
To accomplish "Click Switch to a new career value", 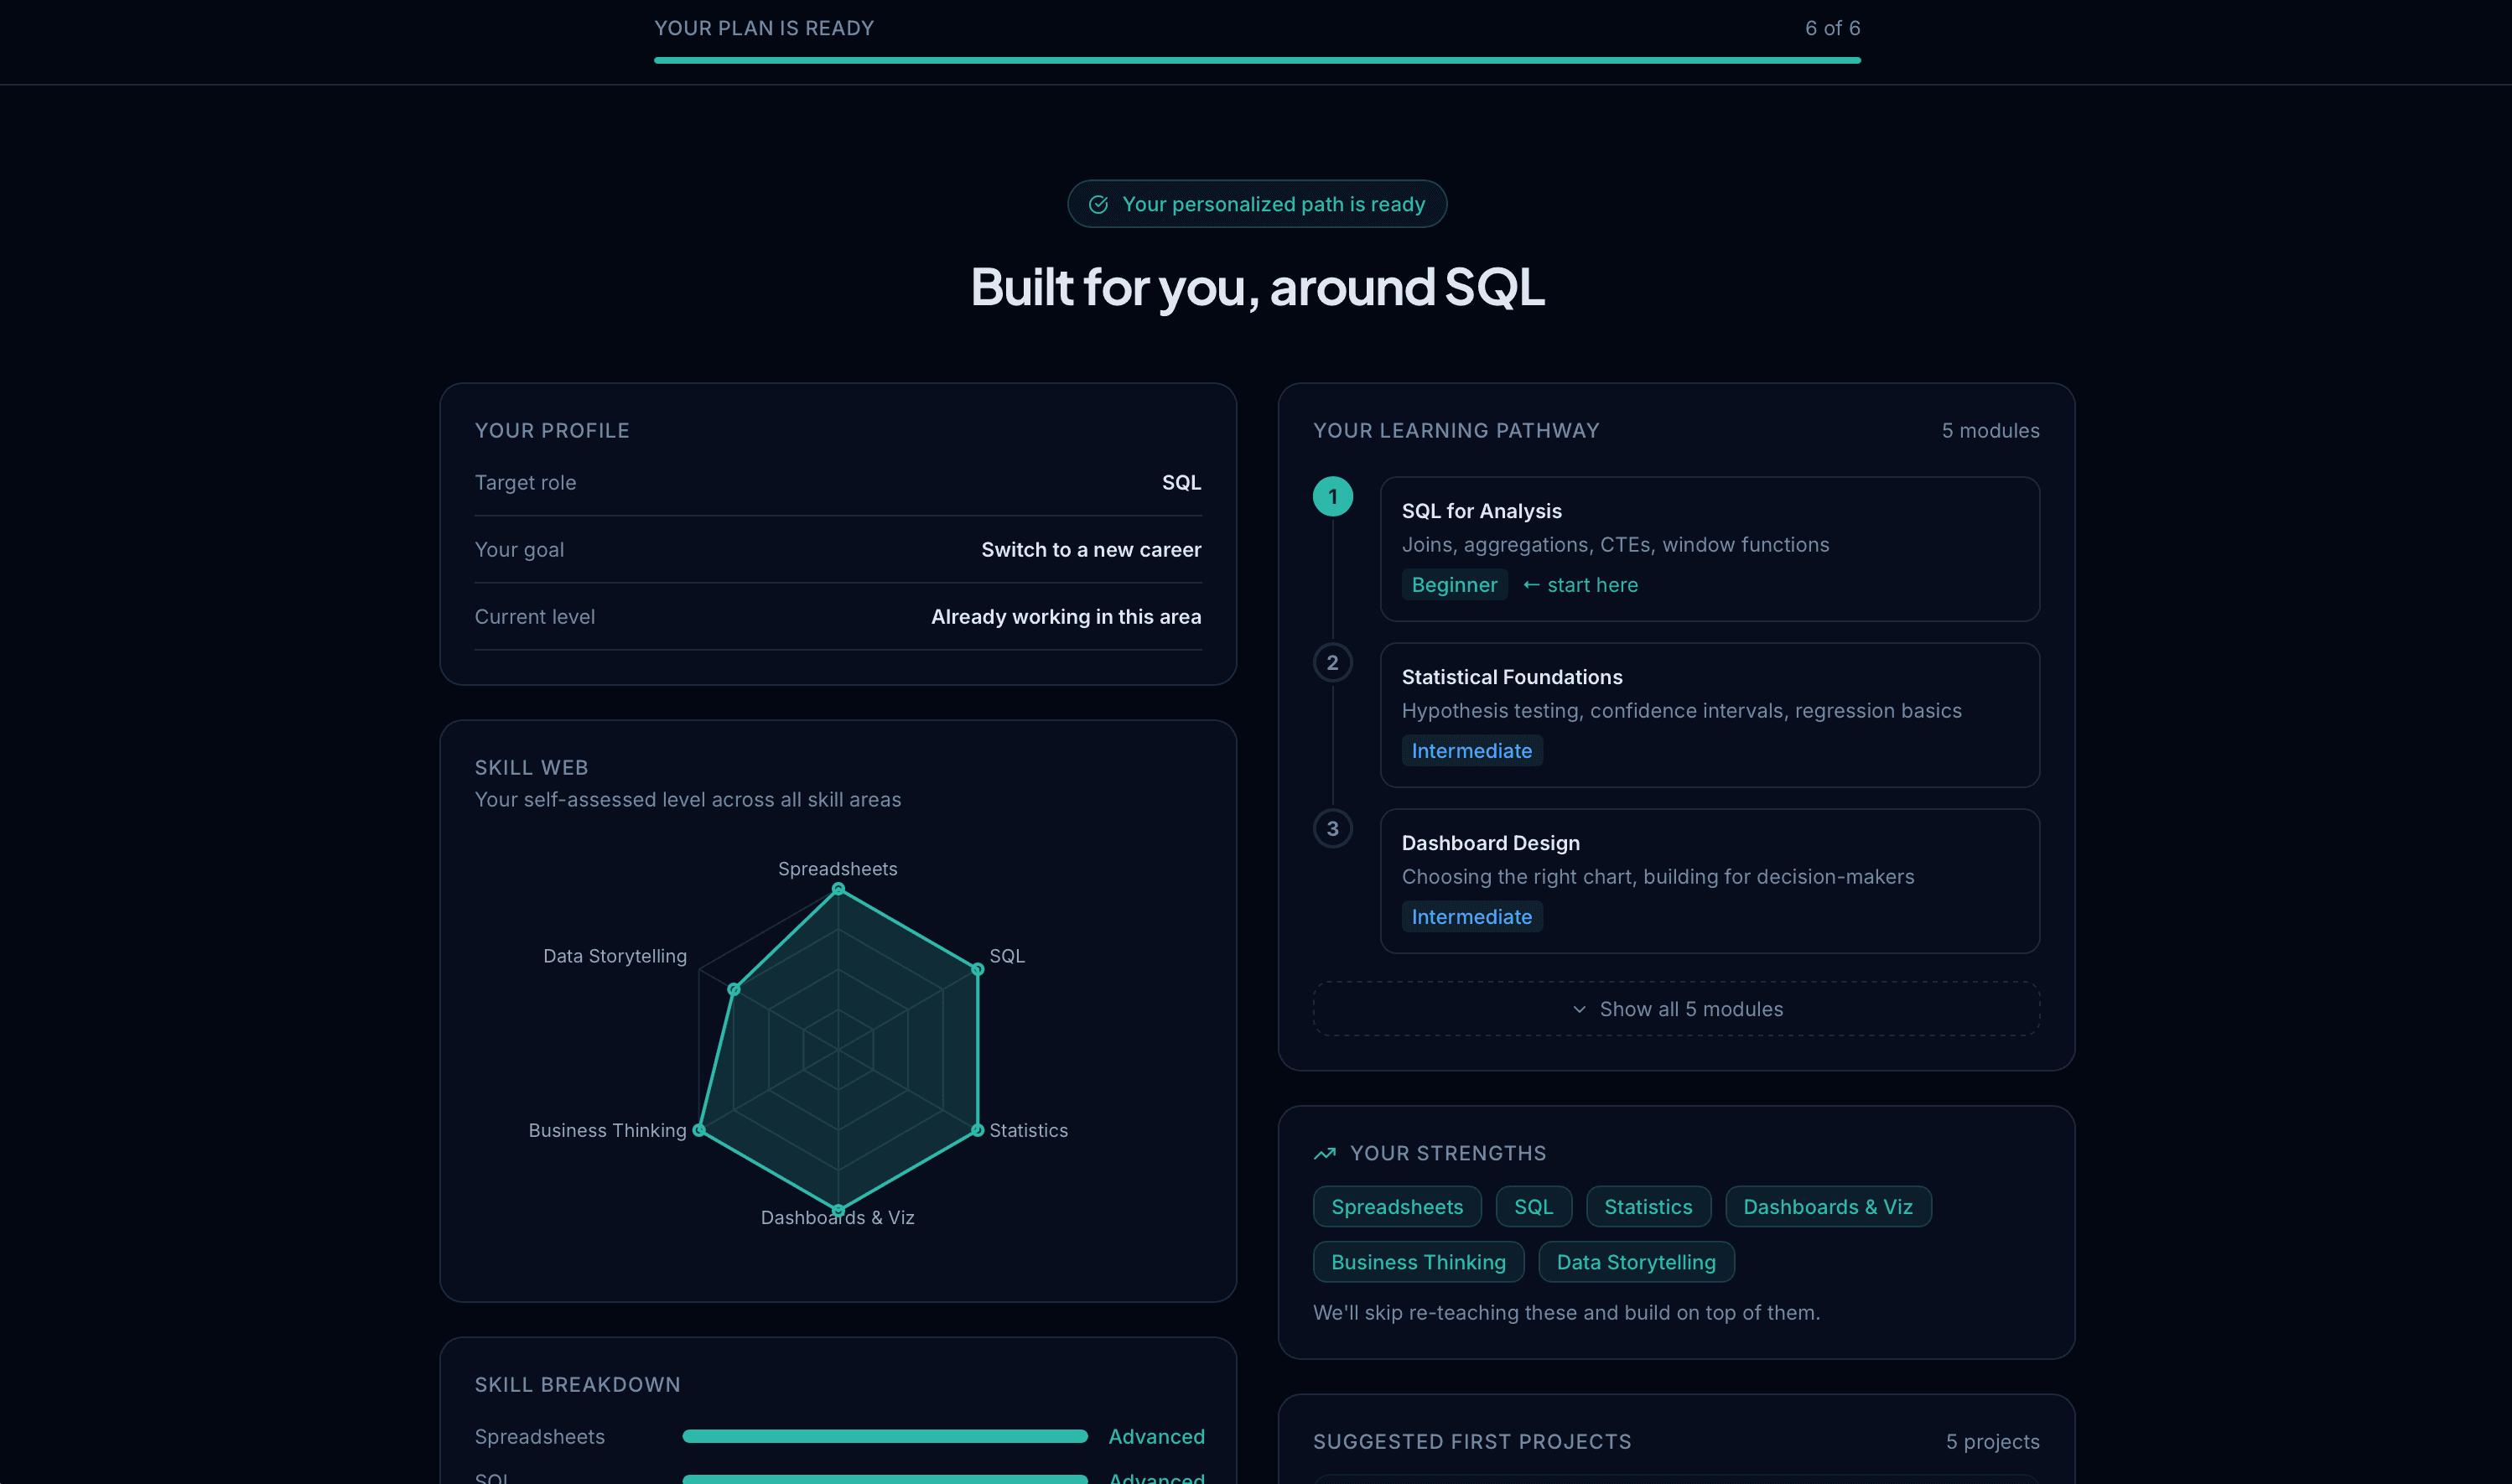I will point(1091,550).
